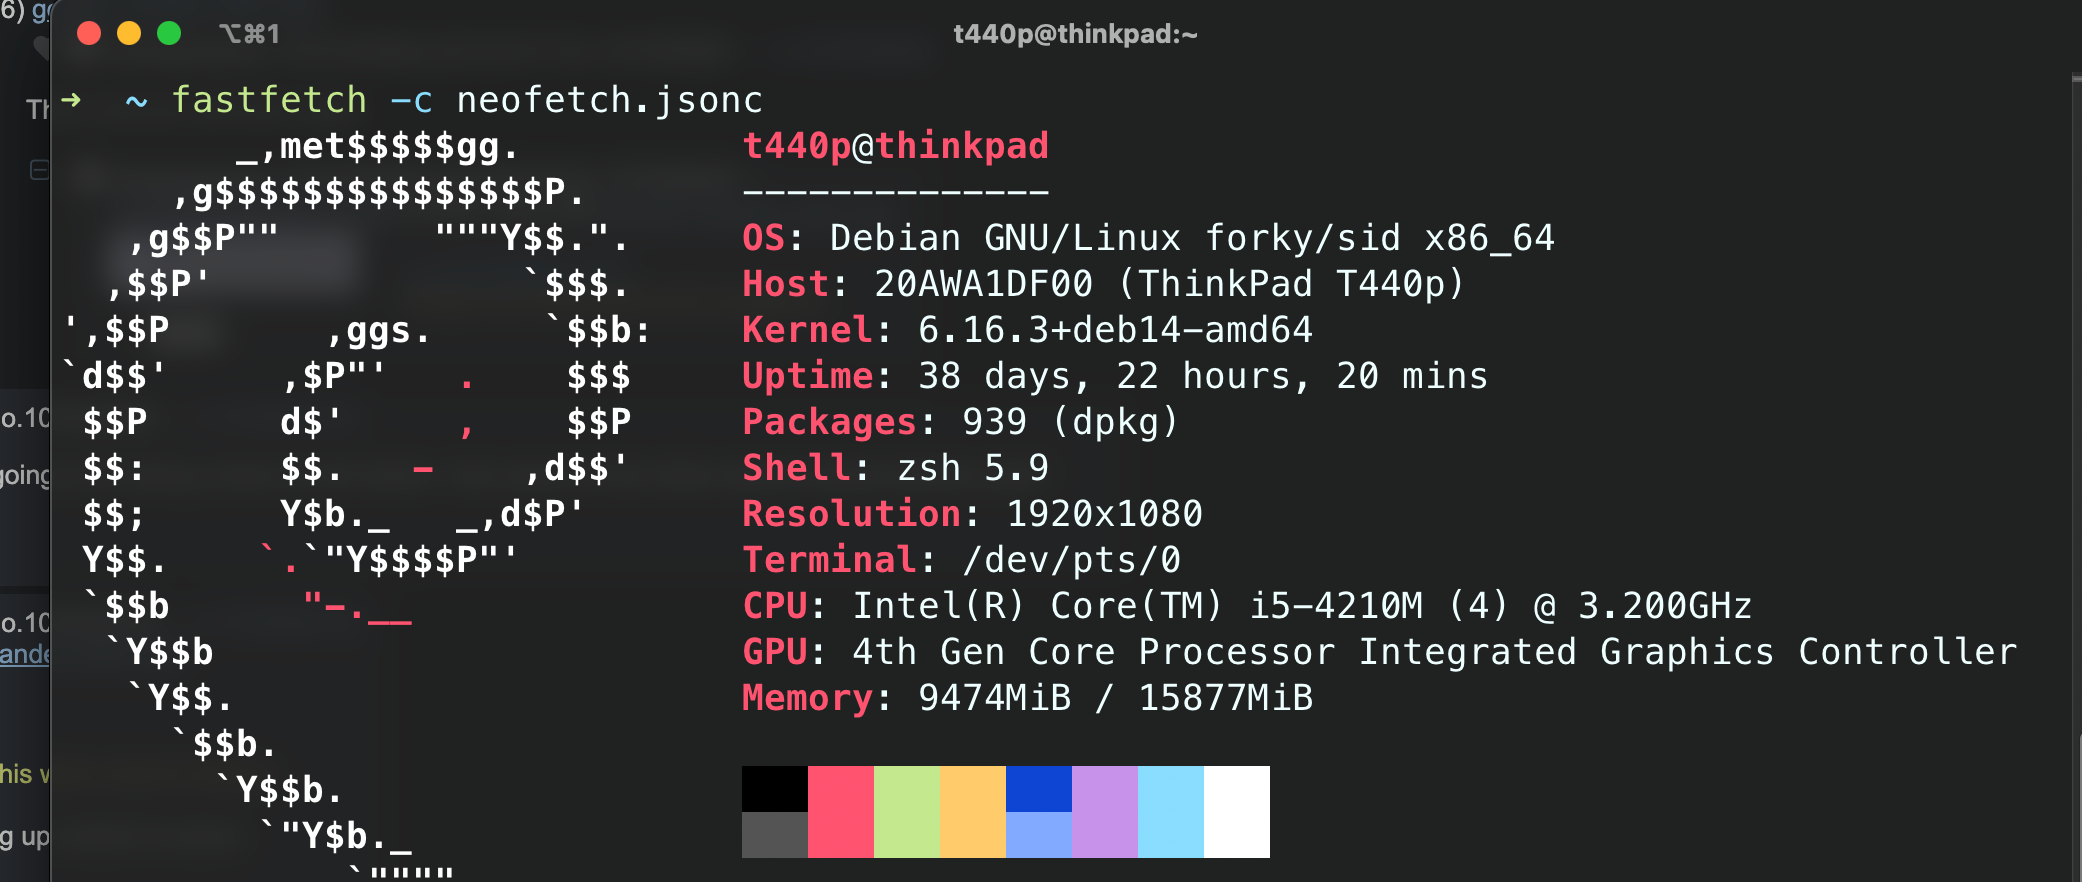Click the green prompt arrow

click(x=71, y=99)
